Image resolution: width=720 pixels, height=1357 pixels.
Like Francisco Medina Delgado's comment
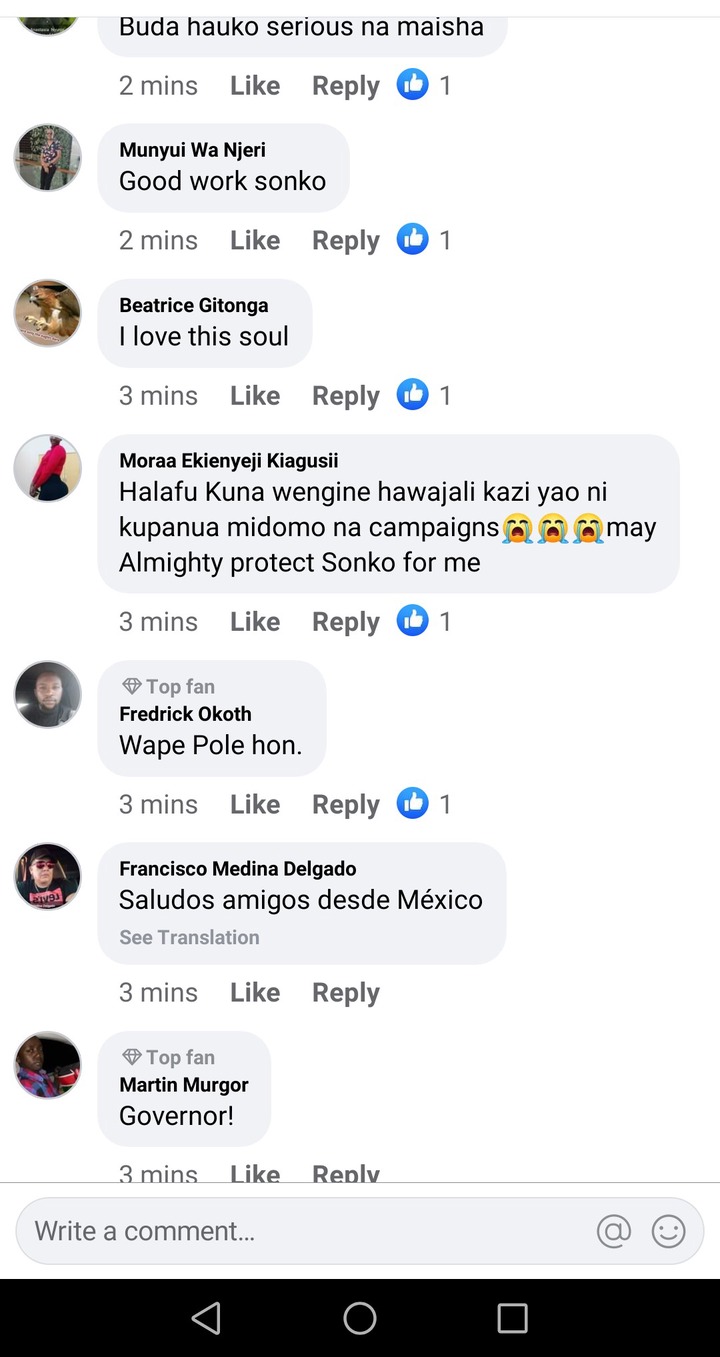(255, 992)
